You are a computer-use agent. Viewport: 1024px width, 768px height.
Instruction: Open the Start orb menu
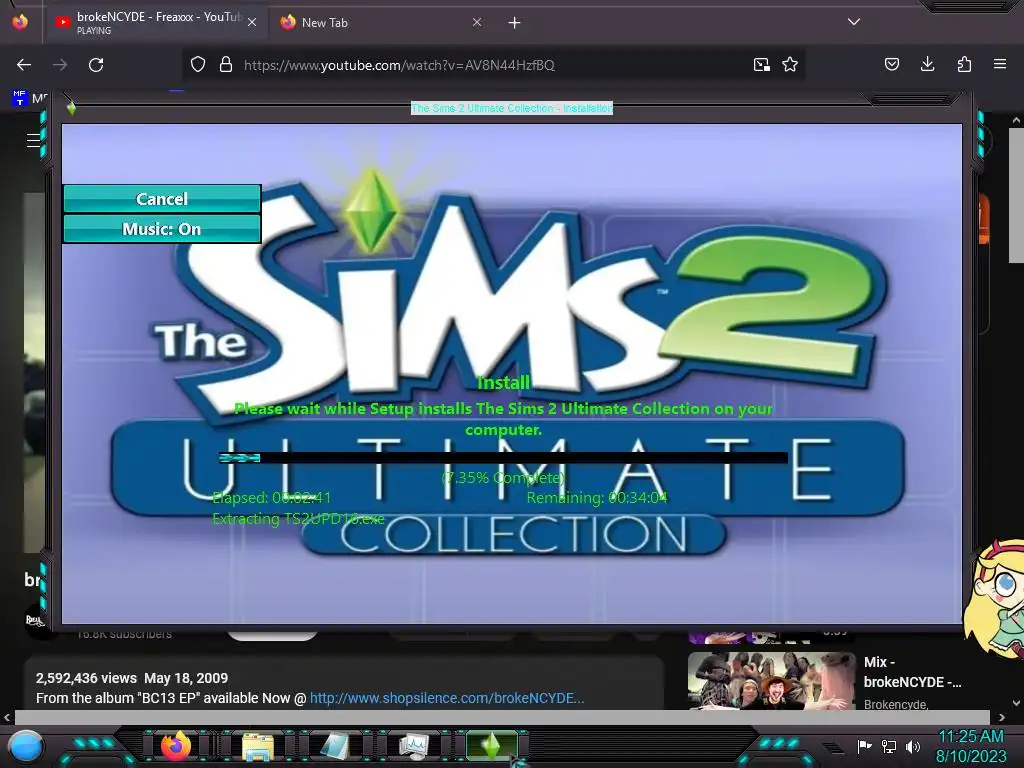pos(26,746)
